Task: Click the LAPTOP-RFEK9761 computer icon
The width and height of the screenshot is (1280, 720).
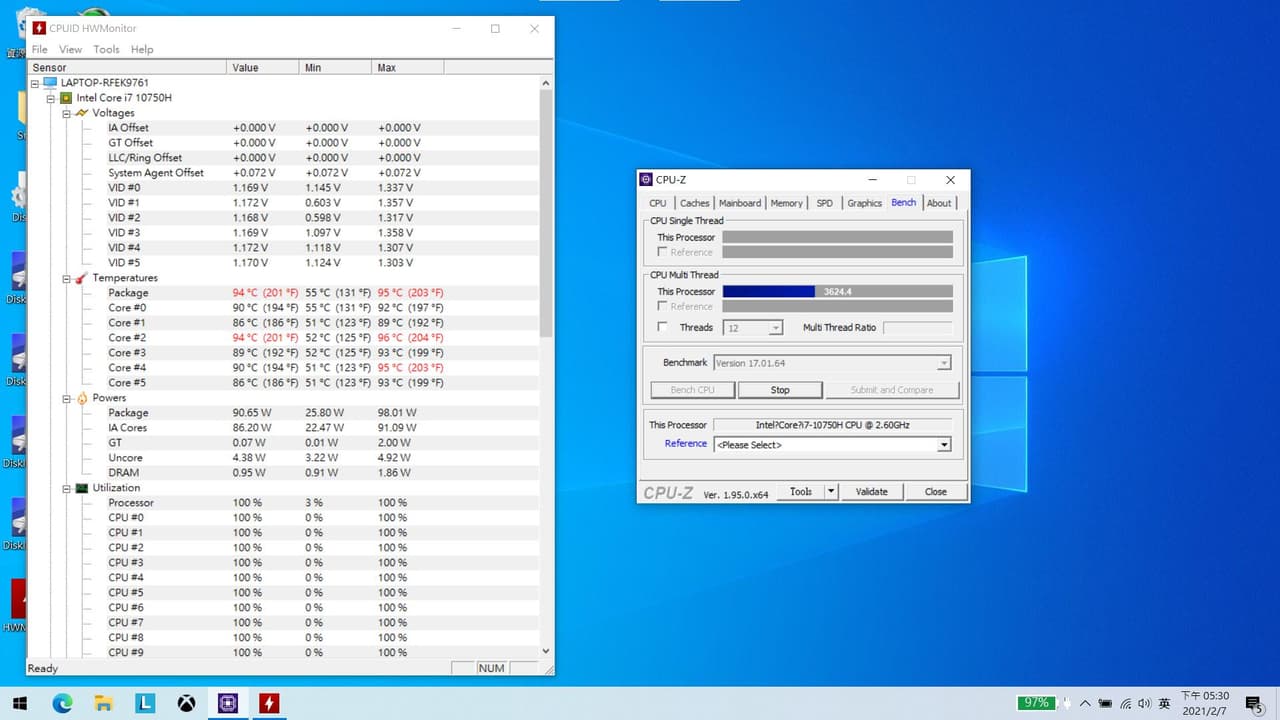Action: click(50, 82)
